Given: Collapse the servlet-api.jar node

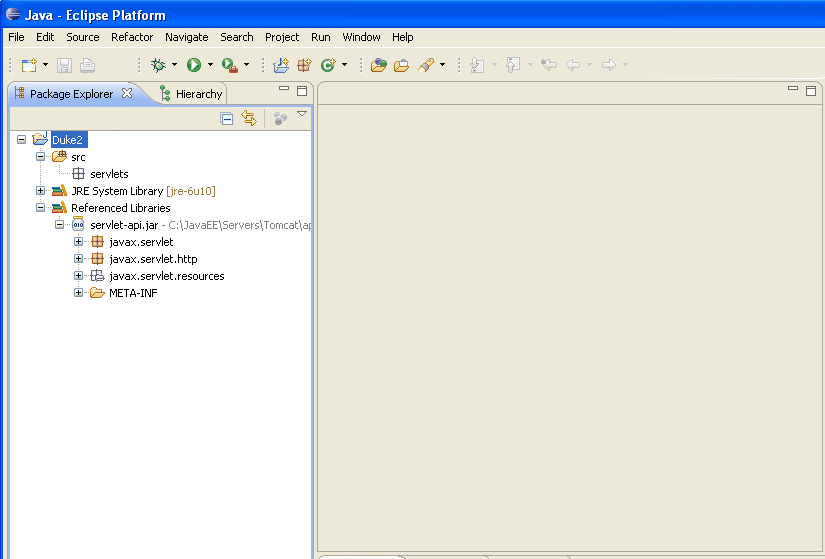Looking at the screenshot, I should [59, 225].
